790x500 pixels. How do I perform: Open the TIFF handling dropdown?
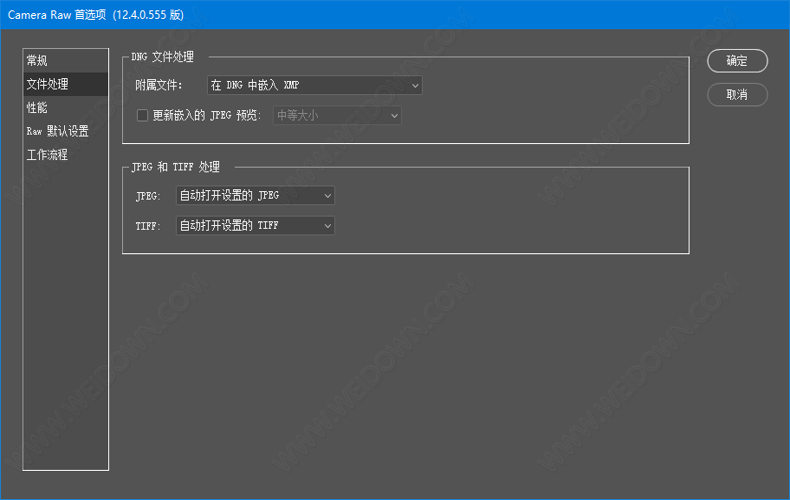pyautogui.click(x=255, y=226)
